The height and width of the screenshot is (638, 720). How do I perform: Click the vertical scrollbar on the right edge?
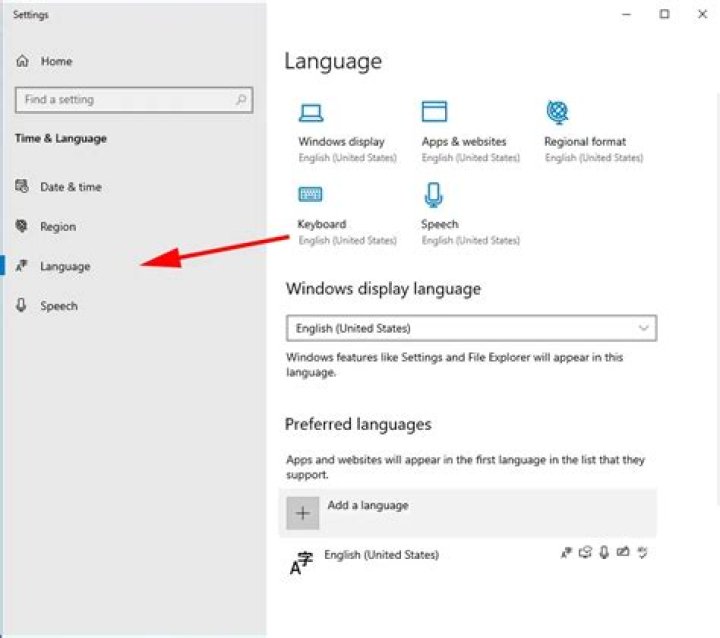[x=717, y=299]
